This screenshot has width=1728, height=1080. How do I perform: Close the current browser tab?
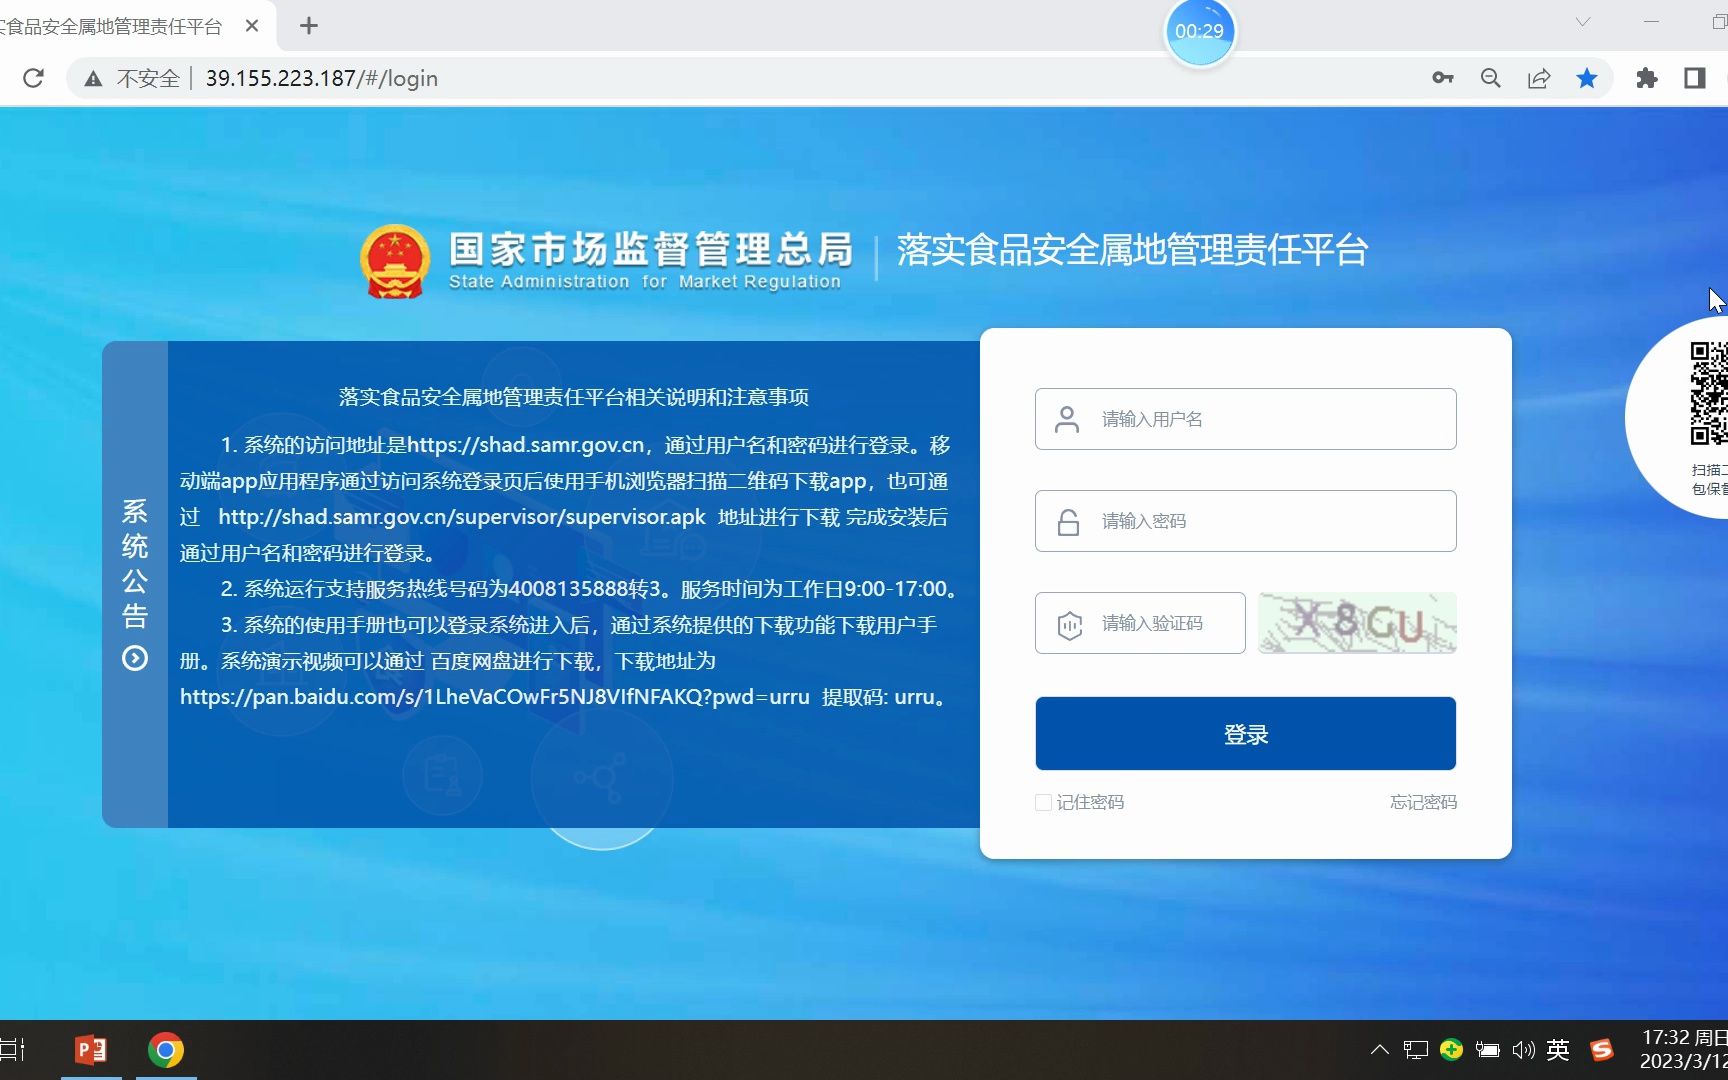[x=252, y=26]
